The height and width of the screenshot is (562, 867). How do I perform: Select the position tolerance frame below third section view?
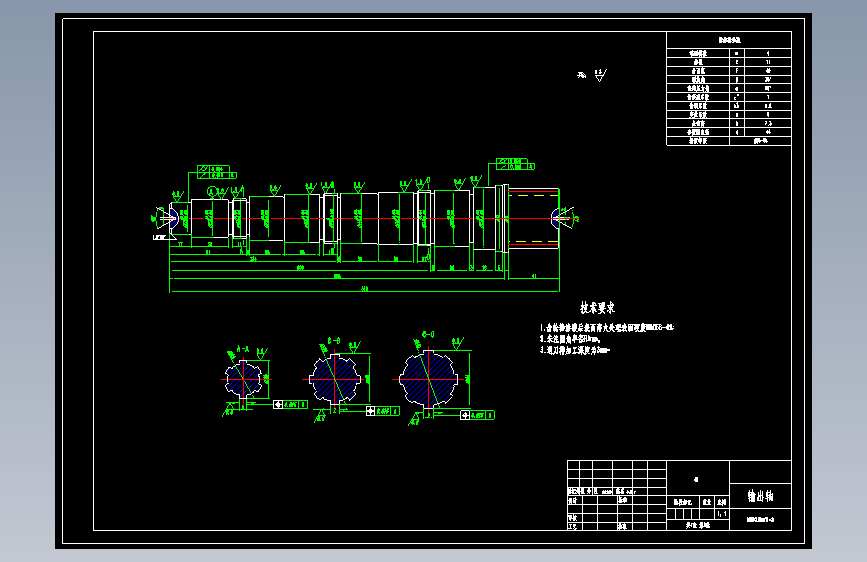pyautogui.click(x=477, y=415)
